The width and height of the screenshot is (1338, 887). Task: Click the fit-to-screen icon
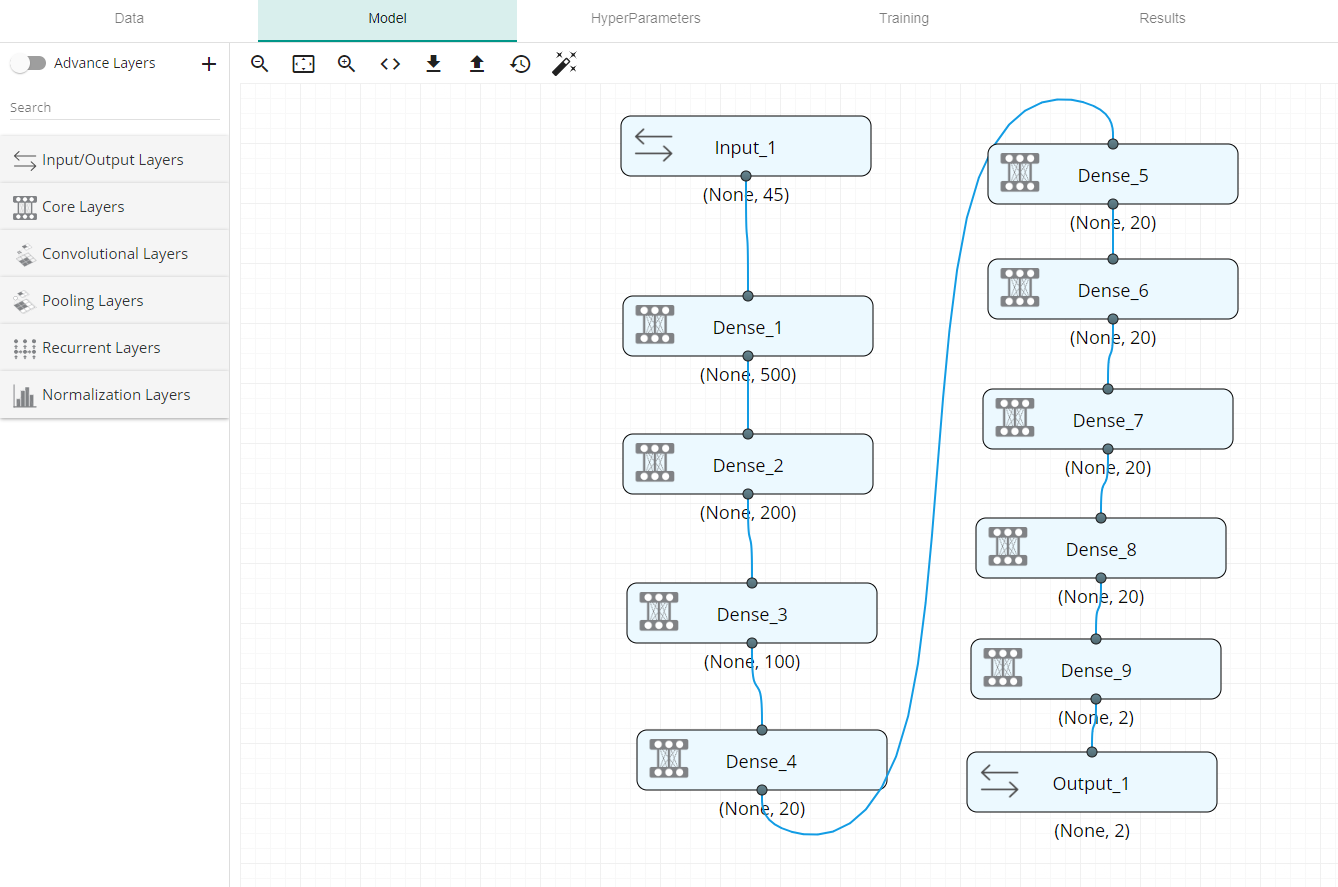point(303,64)
